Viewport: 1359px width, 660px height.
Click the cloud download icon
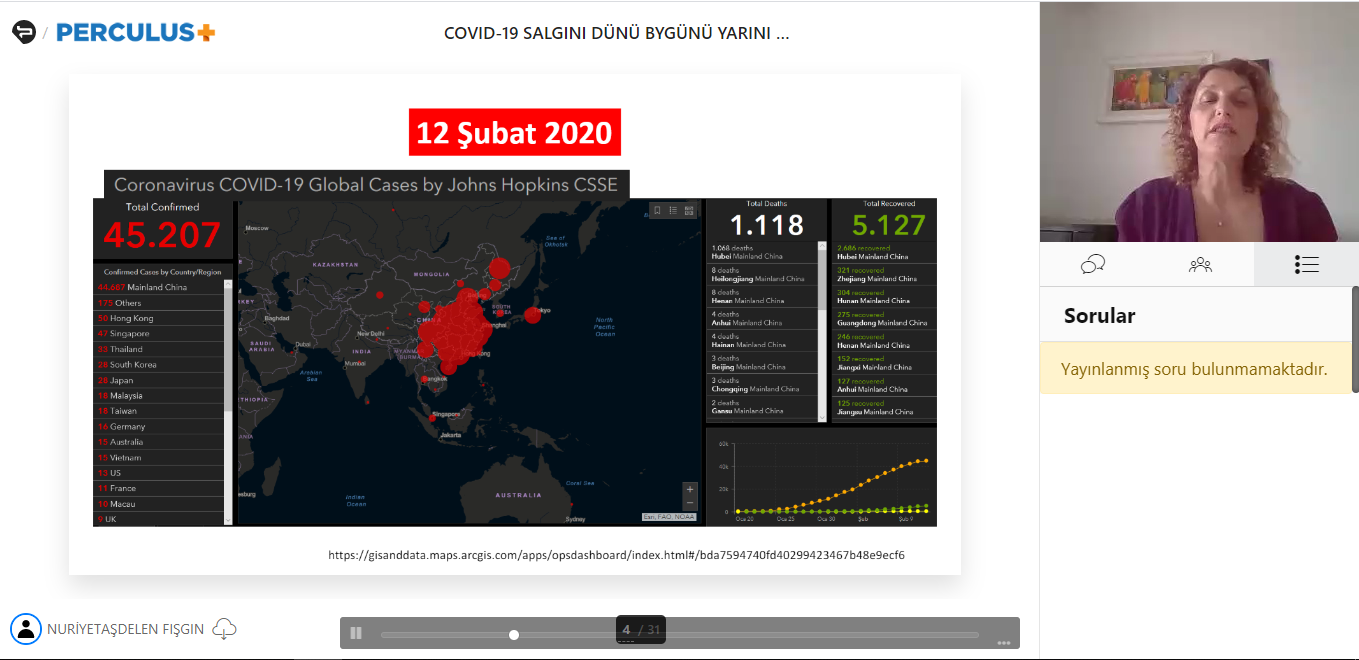coord(225,629)
